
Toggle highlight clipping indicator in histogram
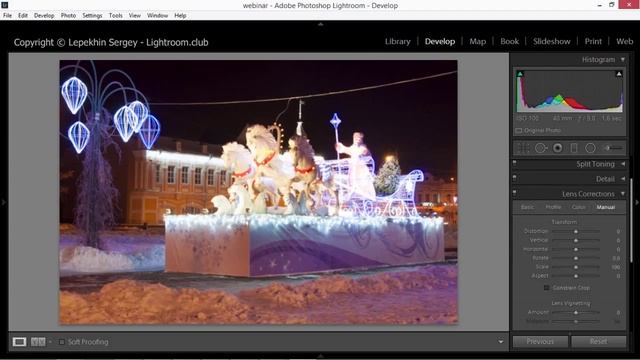point(619,74)
